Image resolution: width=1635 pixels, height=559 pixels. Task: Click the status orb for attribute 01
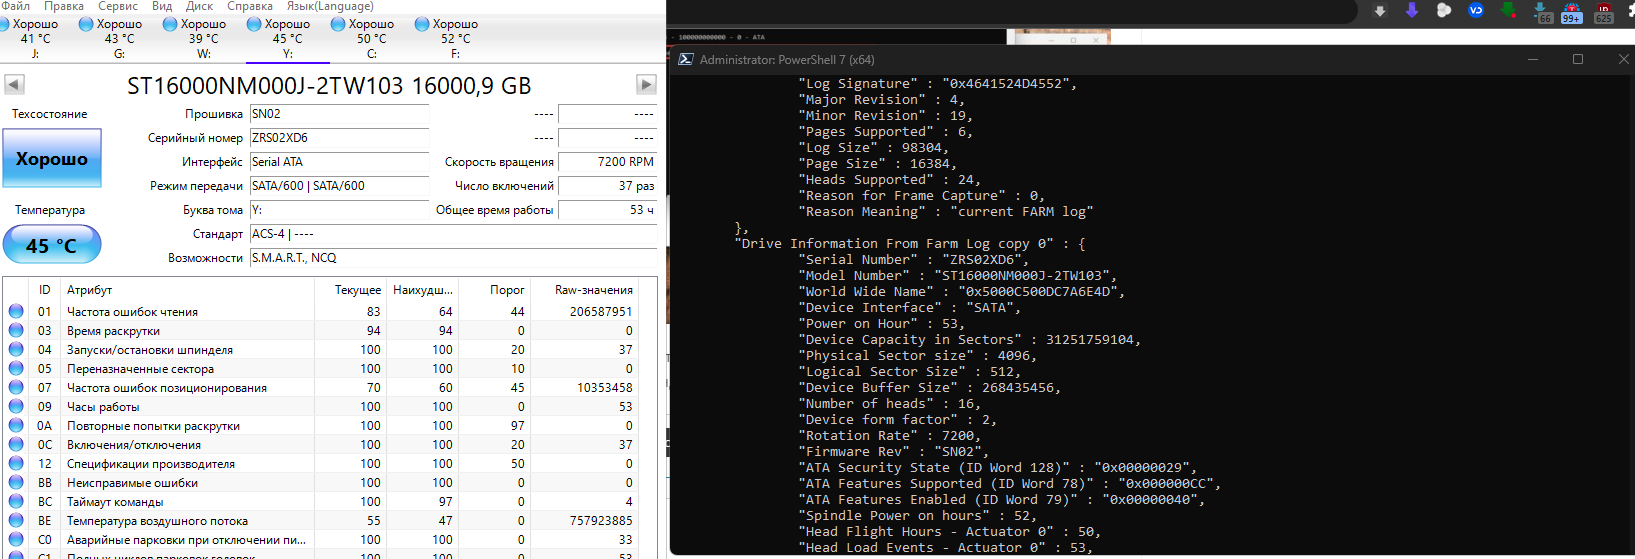point(16,311)
